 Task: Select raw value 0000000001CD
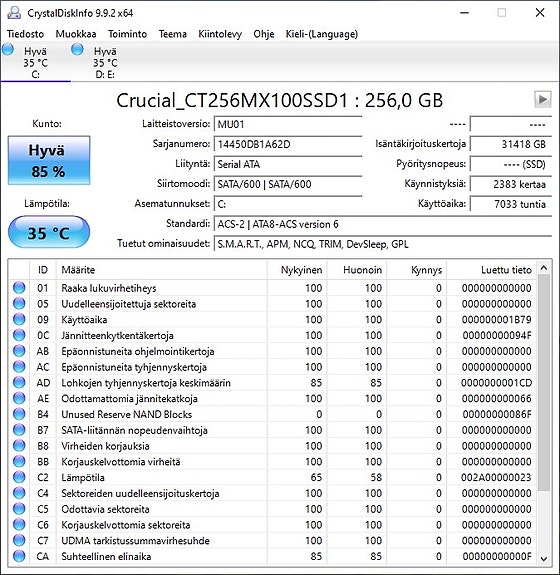point(497,383)
